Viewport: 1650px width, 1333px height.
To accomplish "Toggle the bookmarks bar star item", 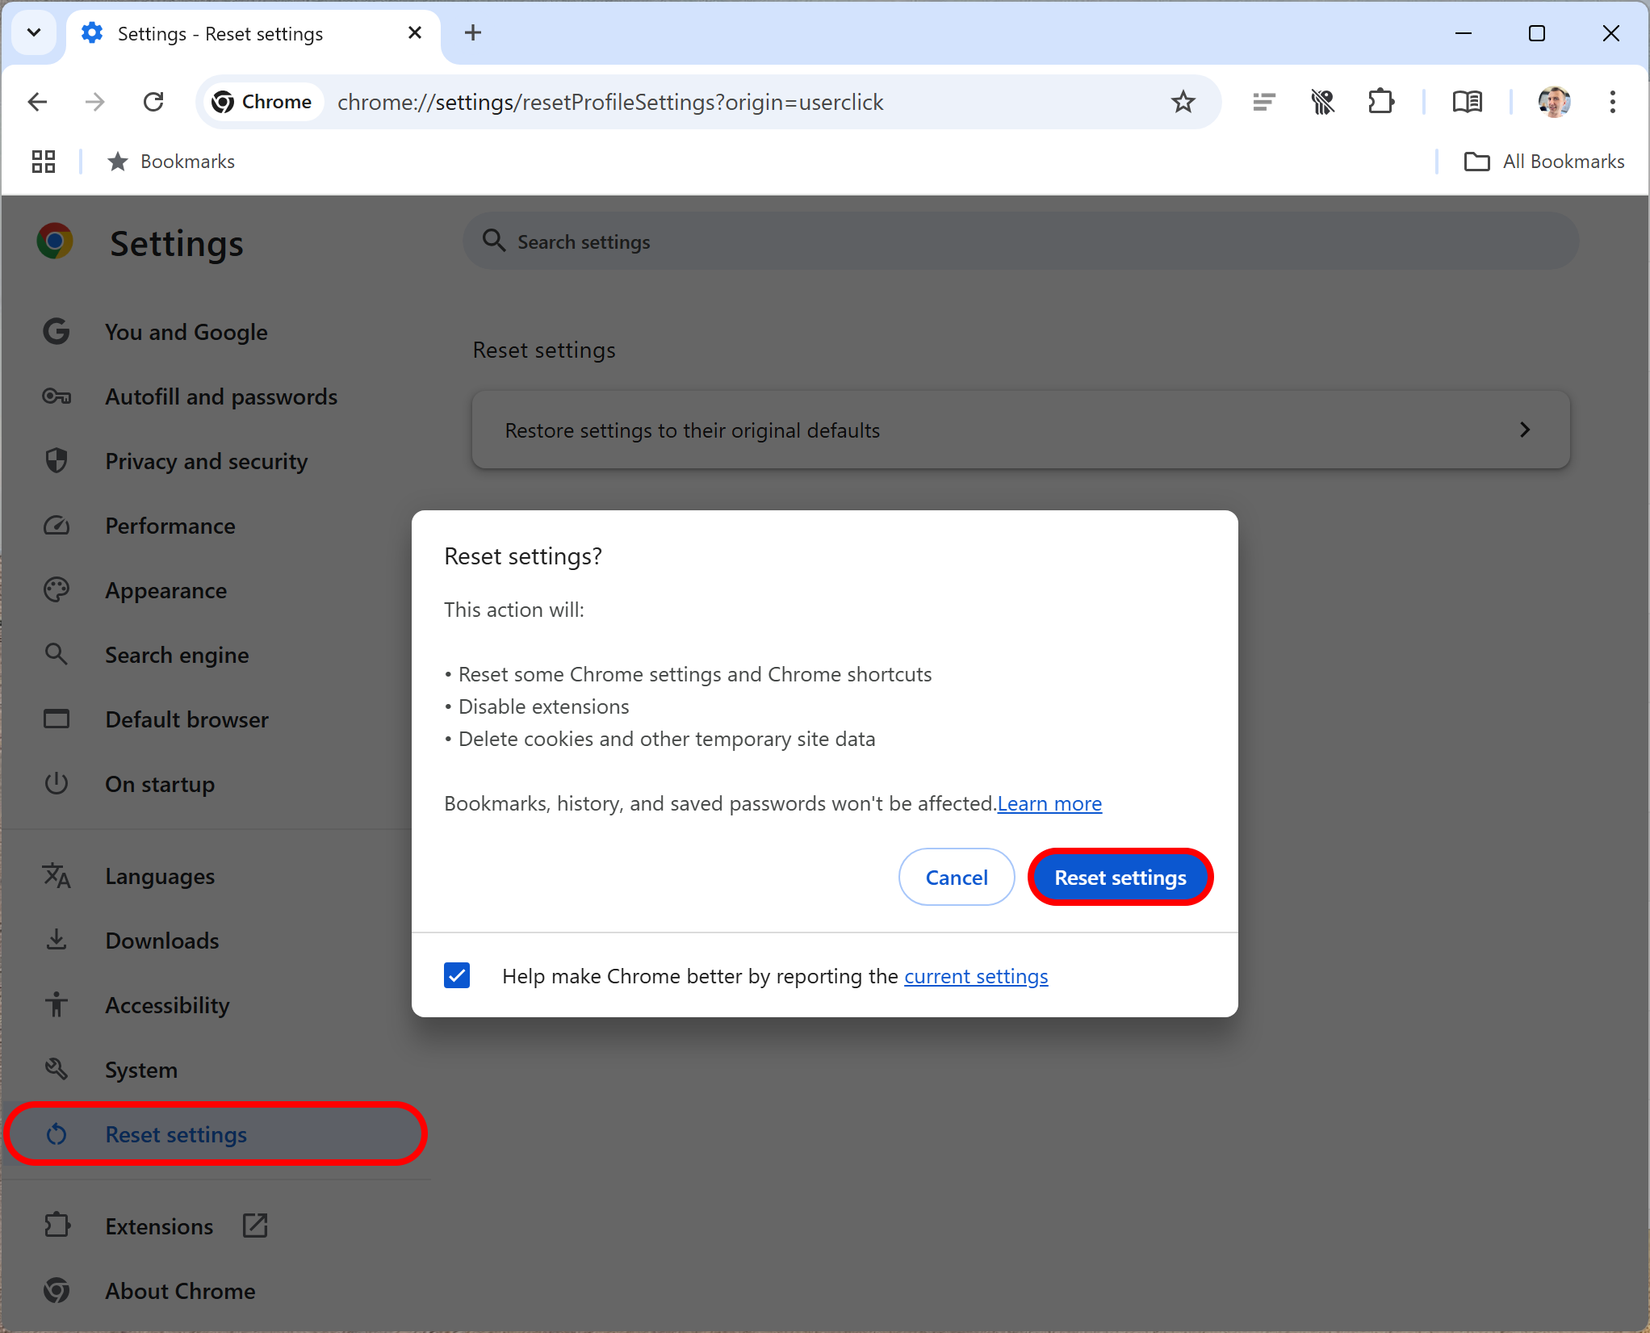I will (x=119, y=161).
